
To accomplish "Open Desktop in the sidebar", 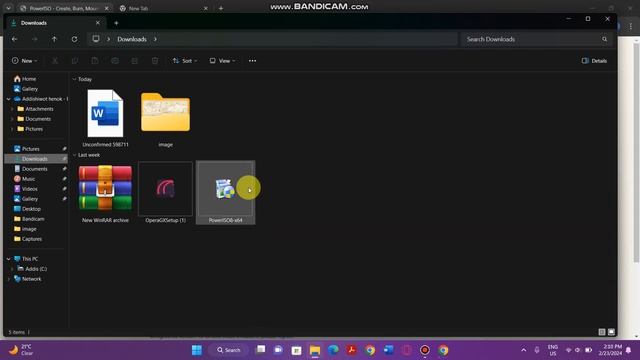I will pyautogui.click(x=31, y=209).
